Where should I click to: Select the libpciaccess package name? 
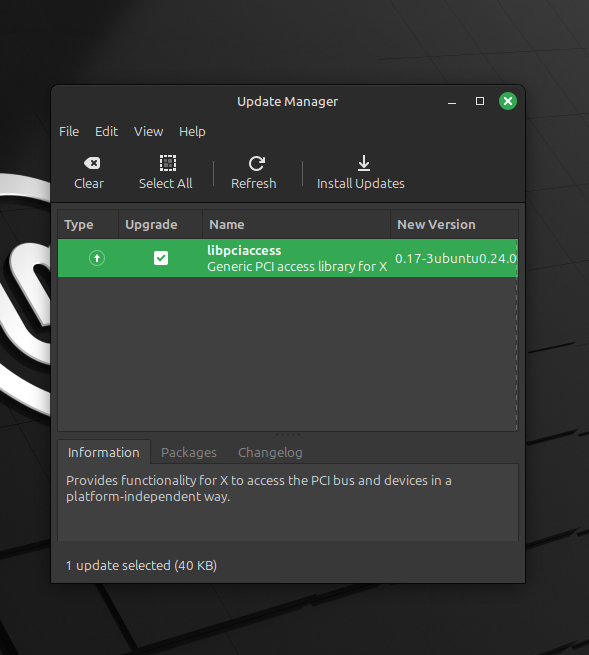click(244, 250)
